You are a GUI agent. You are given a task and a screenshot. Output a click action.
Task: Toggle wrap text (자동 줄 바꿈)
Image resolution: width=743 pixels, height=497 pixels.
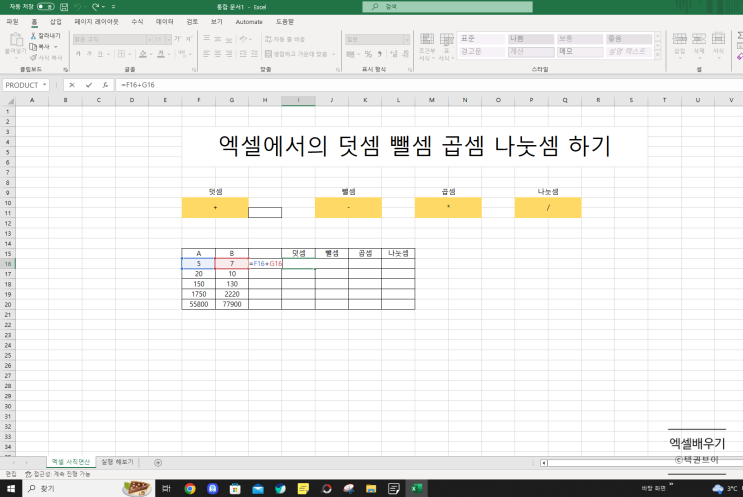[x=284, y=39]
